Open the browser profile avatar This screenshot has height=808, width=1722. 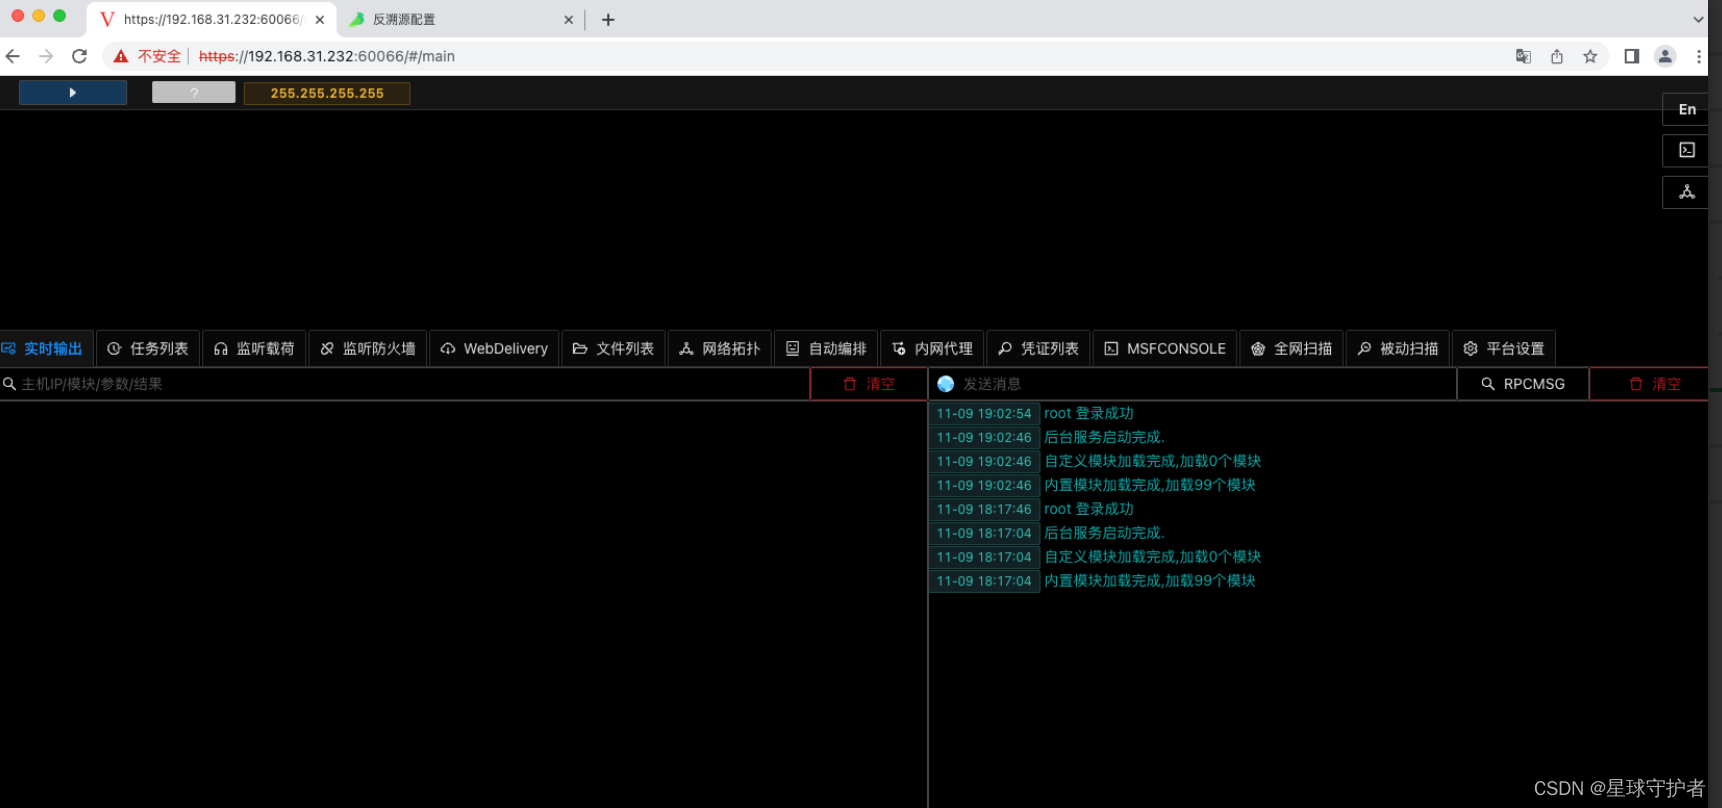click(1665, 56)
